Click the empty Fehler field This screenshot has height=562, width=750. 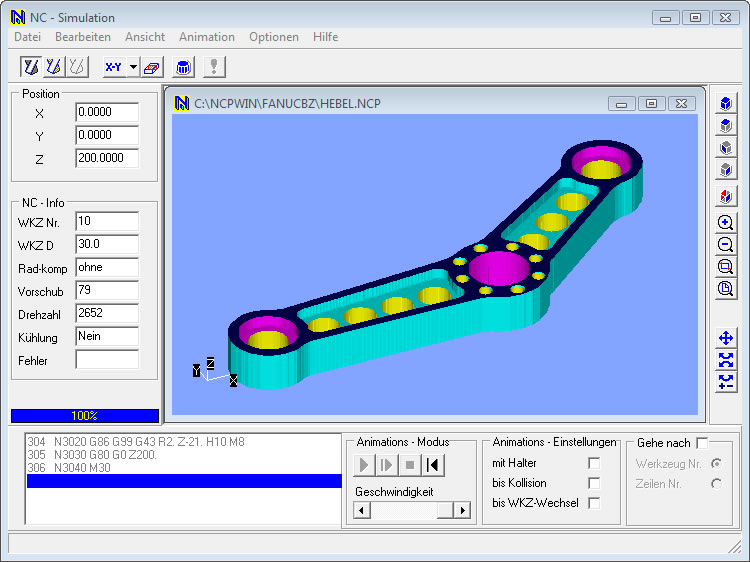107,359
